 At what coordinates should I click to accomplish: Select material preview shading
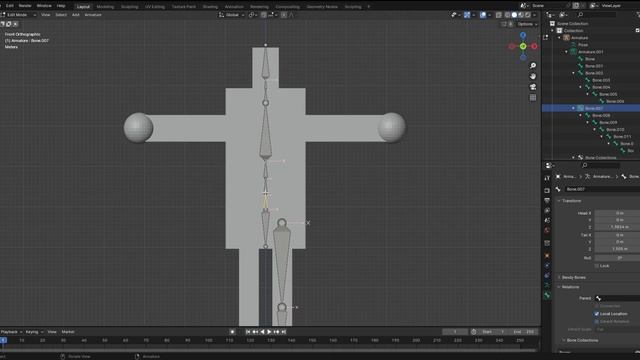pos(521,15)
